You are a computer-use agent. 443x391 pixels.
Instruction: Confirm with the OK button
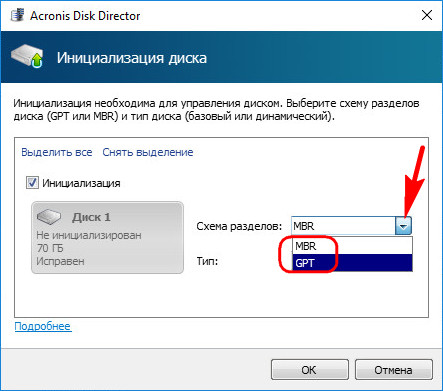click(x=310, y=370)
